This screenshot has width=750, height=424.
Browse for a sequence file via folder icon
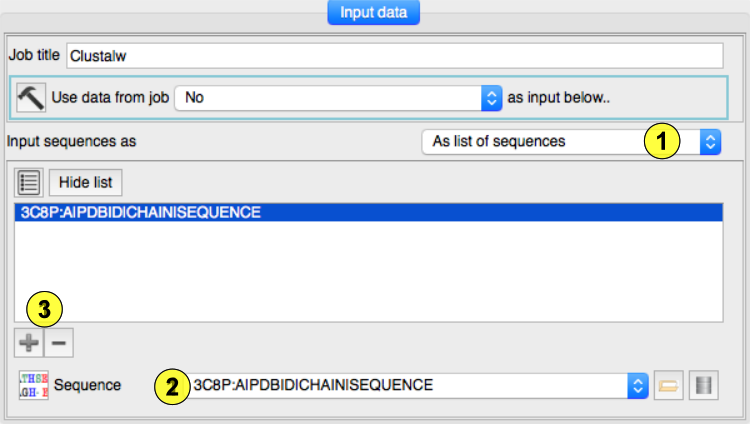[668, 385]
